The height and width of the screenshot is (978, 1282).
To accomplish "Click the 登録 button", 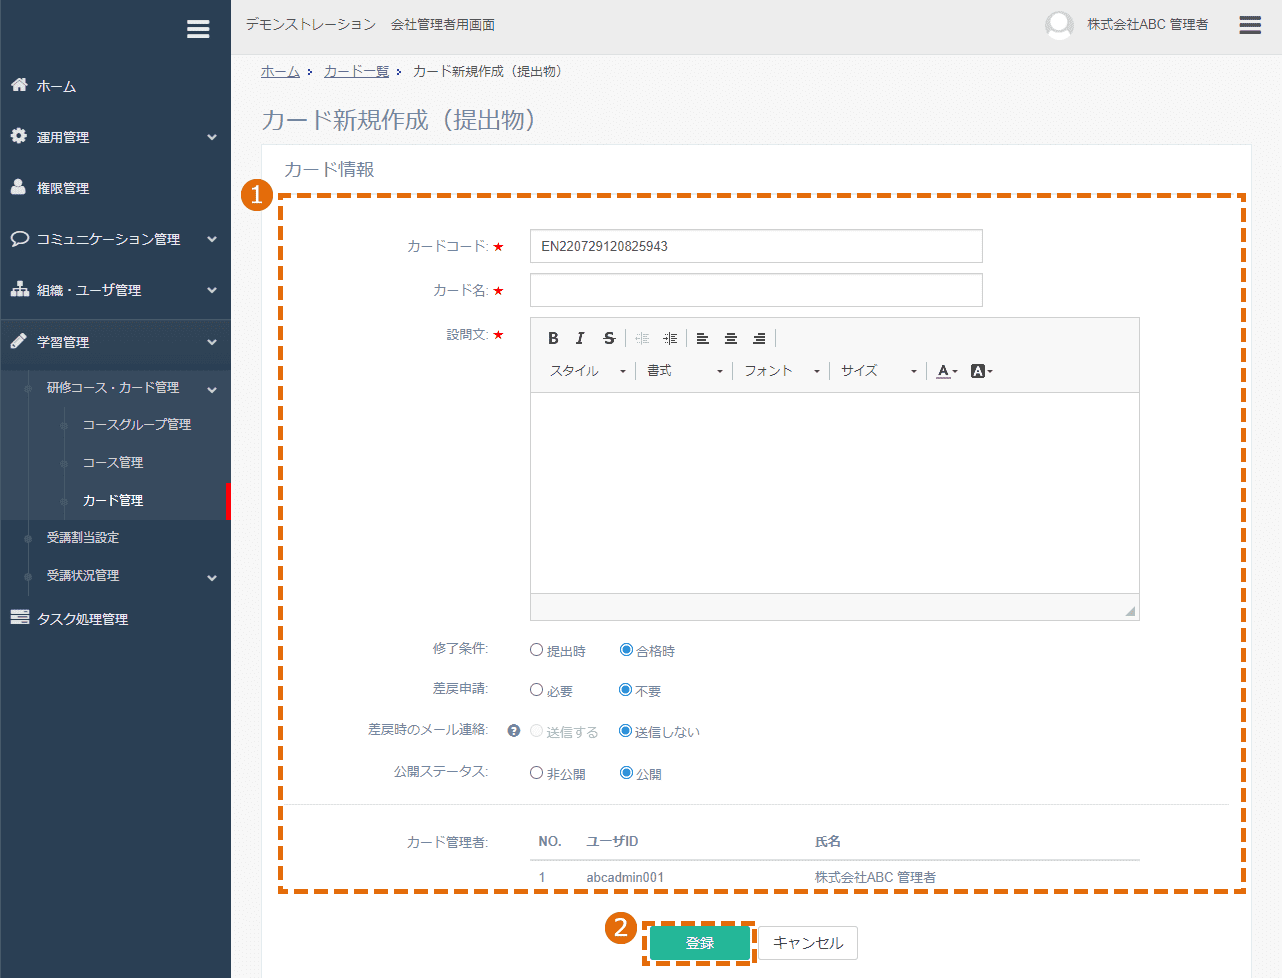I will [700, 943].
